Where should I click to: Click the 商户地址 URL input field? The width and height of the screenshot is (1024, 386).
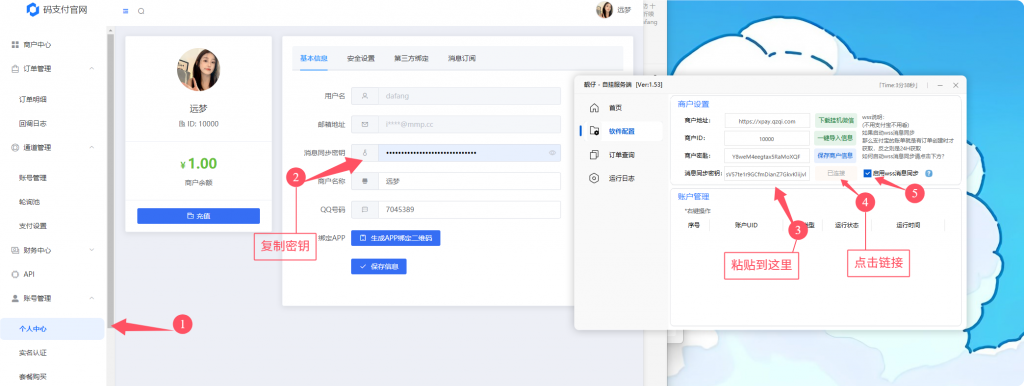tap(767, 121)
